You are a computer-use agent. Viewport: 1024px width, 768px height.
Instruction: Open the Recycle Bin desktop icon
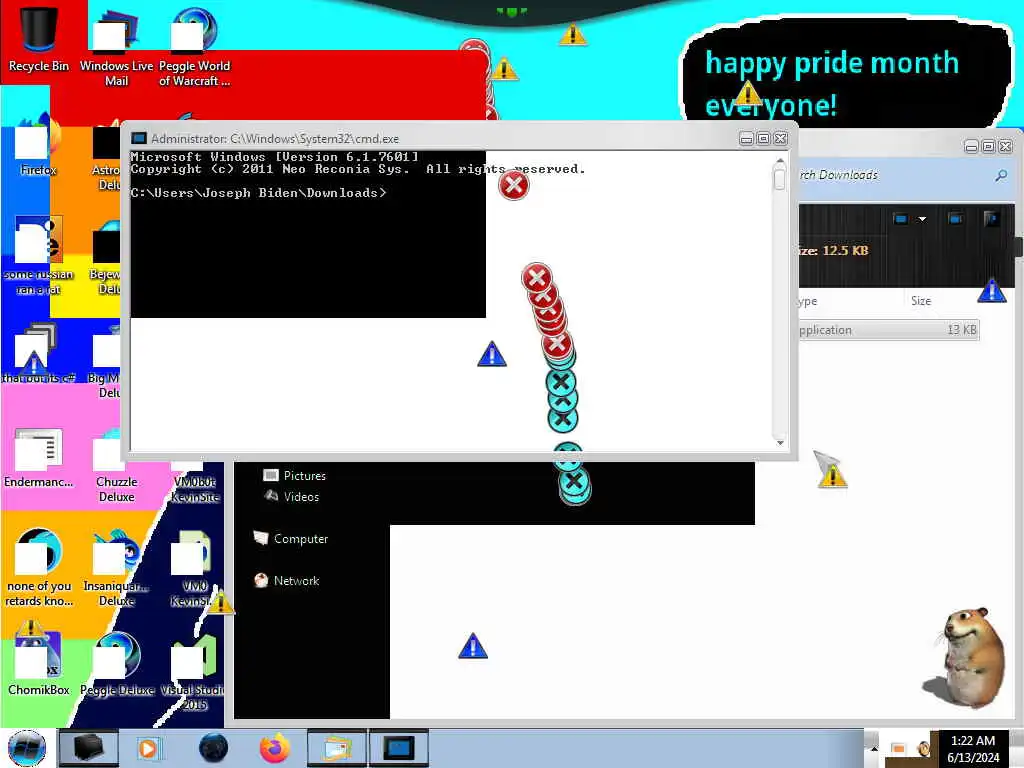coord(39,38)
